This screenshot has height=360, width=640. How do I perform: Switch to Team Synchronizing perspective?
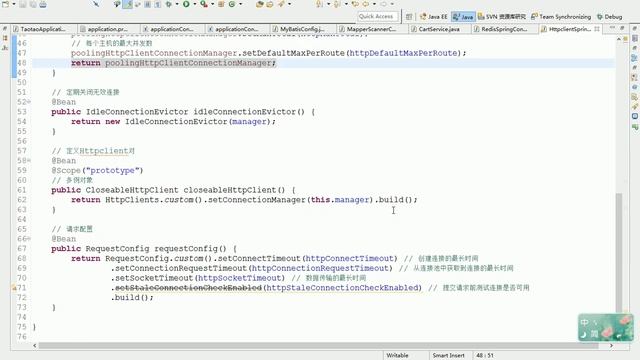click(561, 17)
